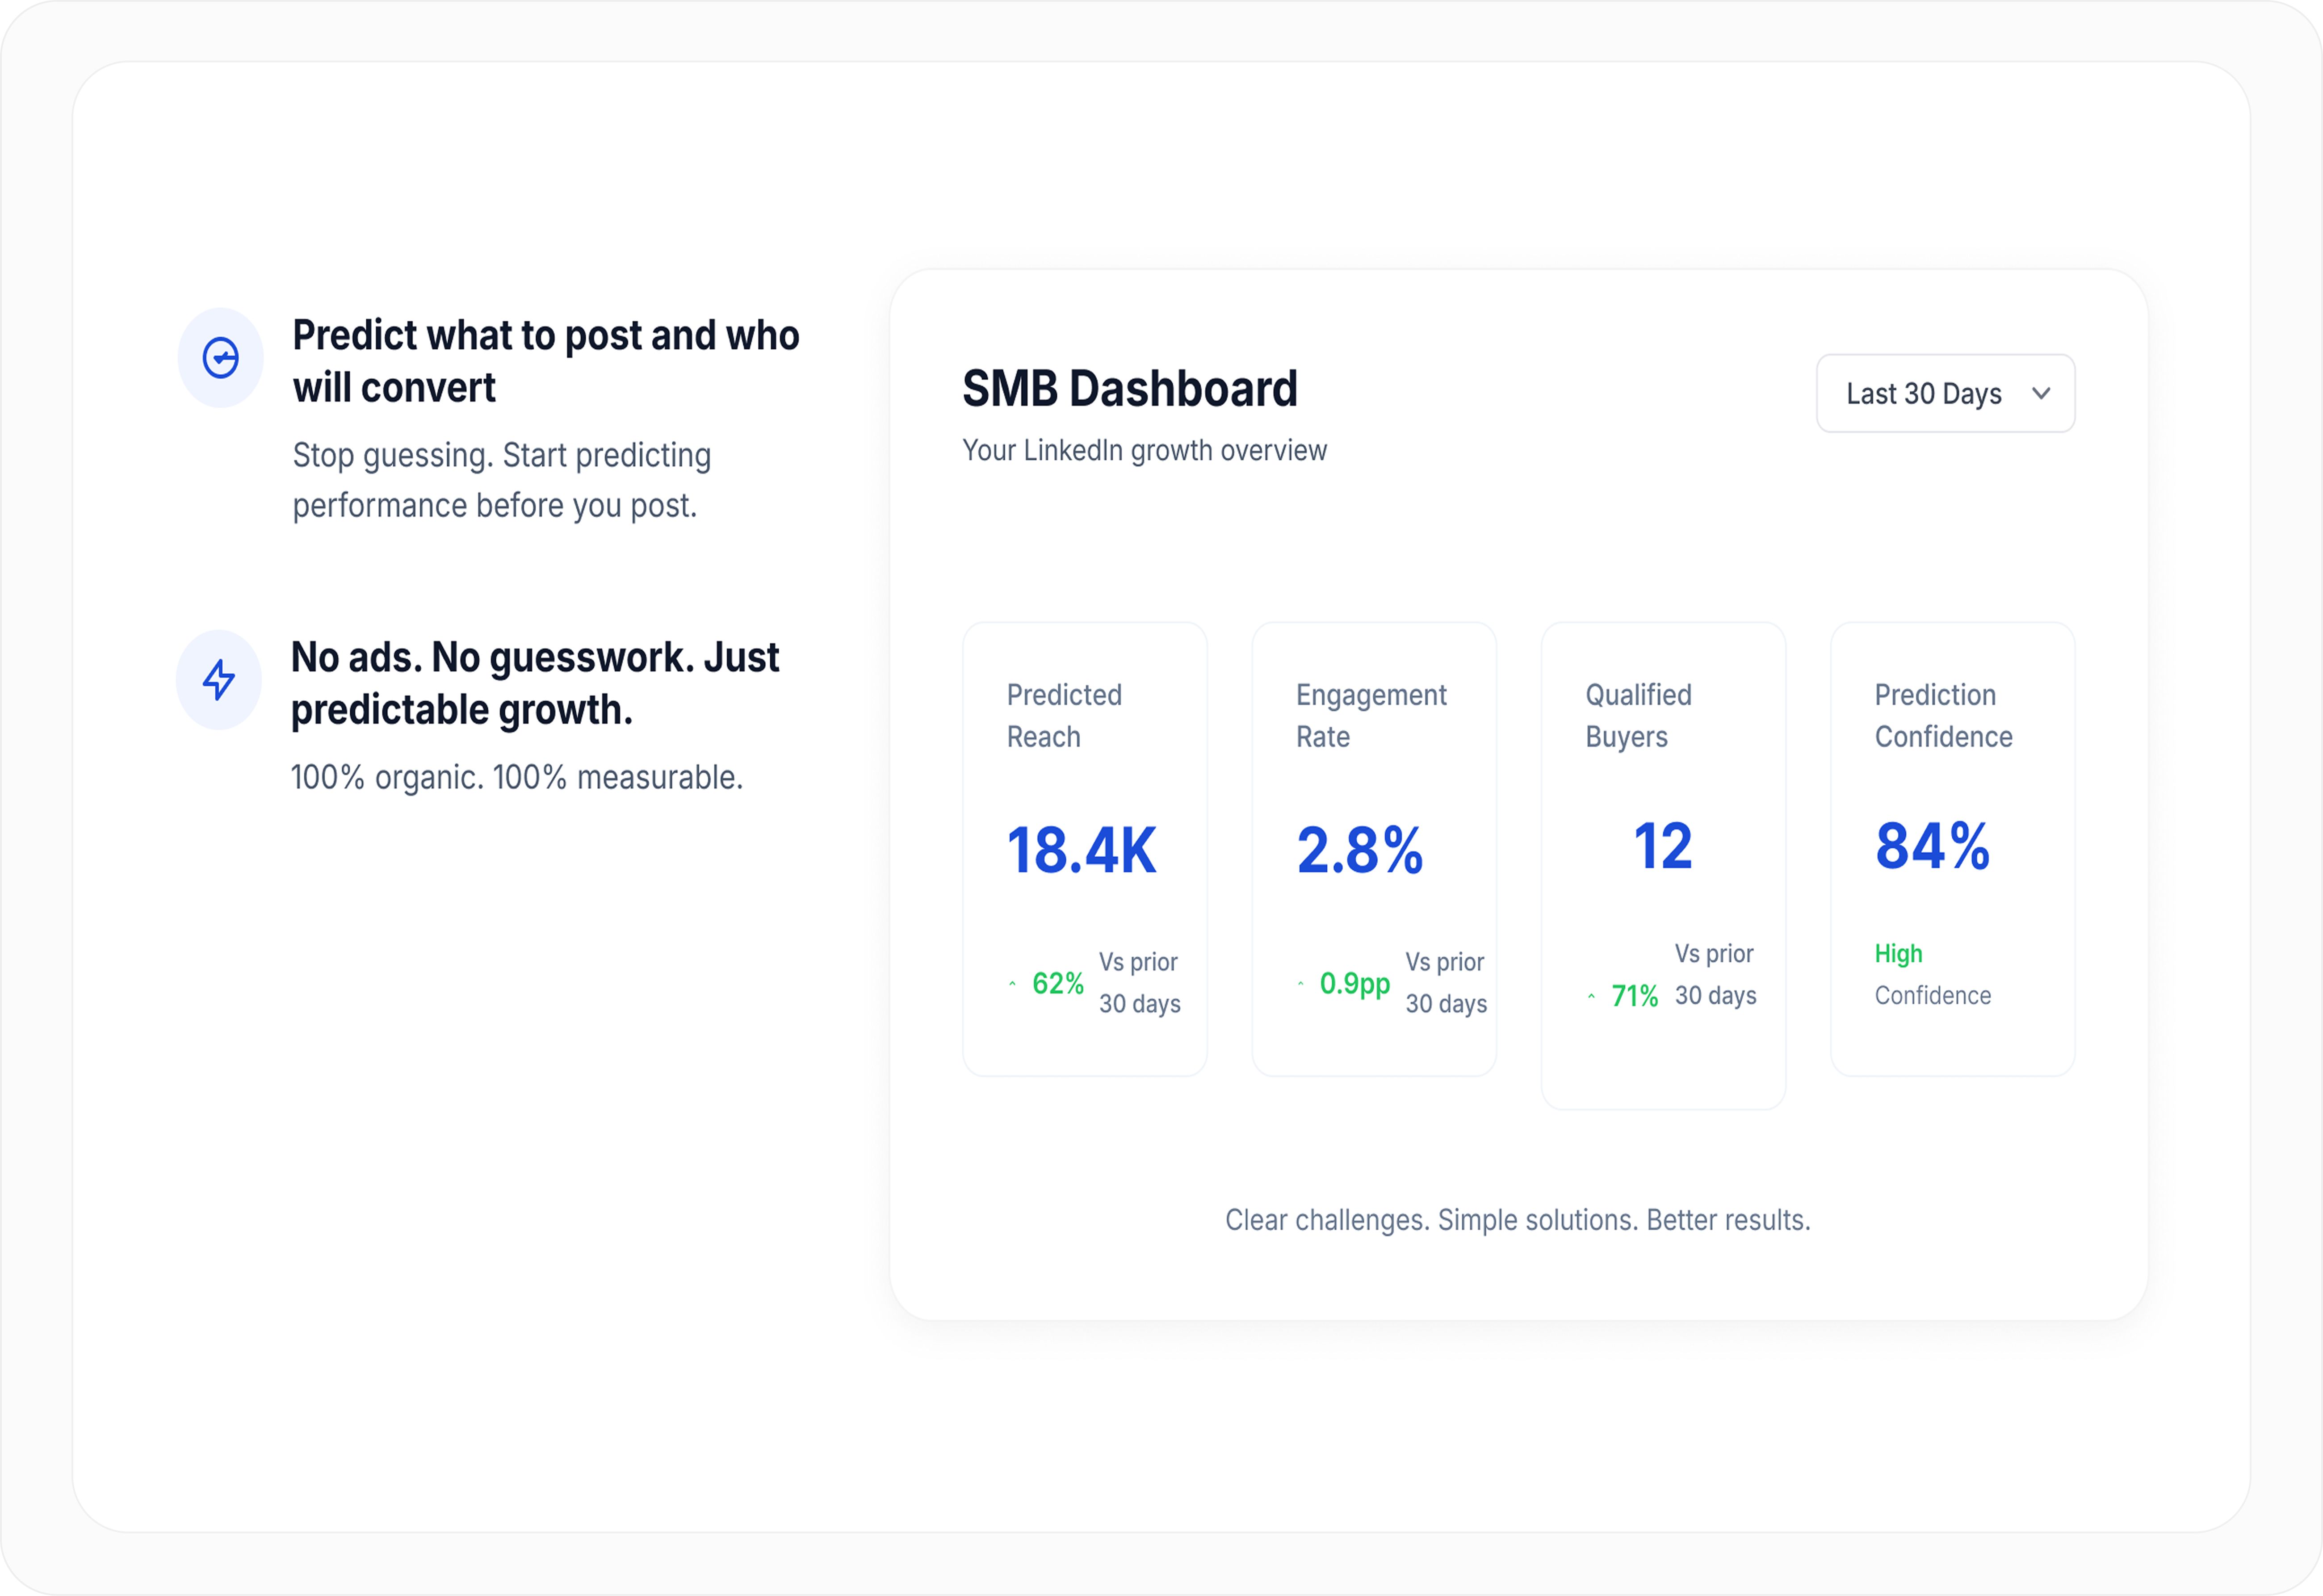The height and width of the screenshot is (1596, 2323).
Task: Open the Last 30 Days dropdown
Action: (1945, 393)
